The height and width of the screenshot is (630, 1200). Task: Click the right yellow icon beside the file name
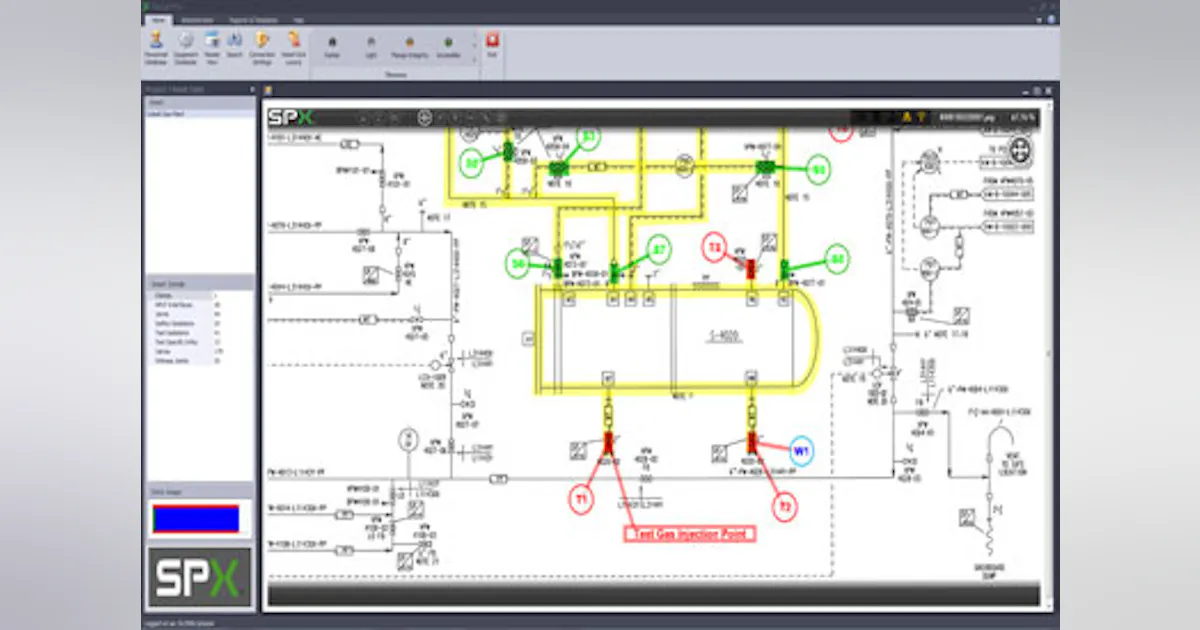[x=921, y=118]
